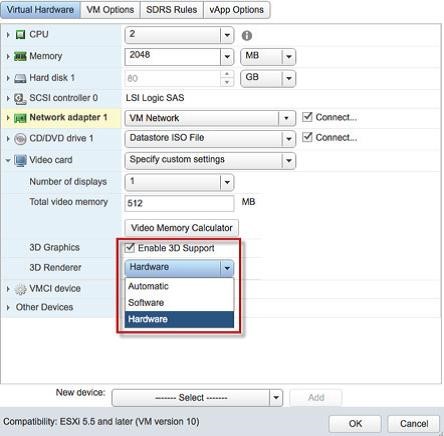
Task: Collapse the Video card section
Action: click(x=8, y=160)
